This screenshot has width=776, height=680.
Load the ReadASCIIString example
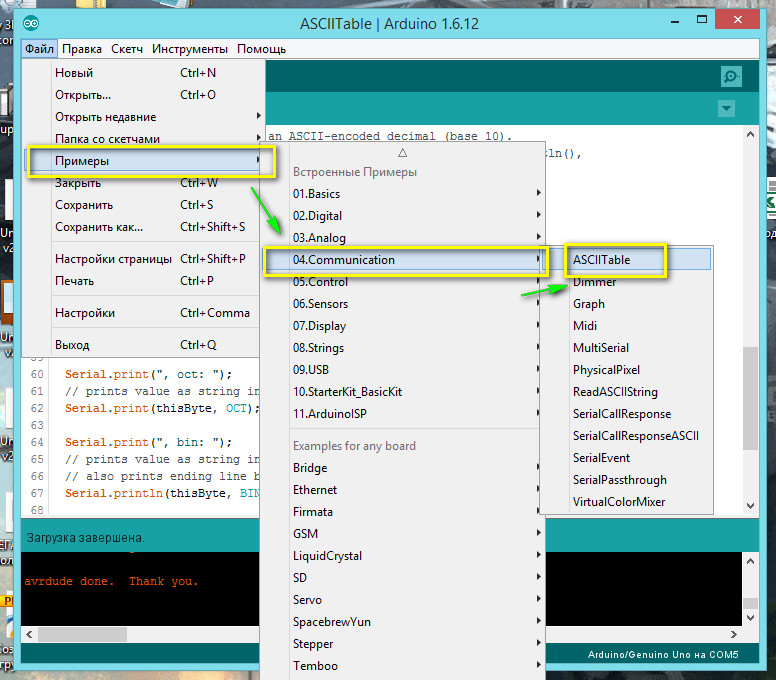pos(627,392)
